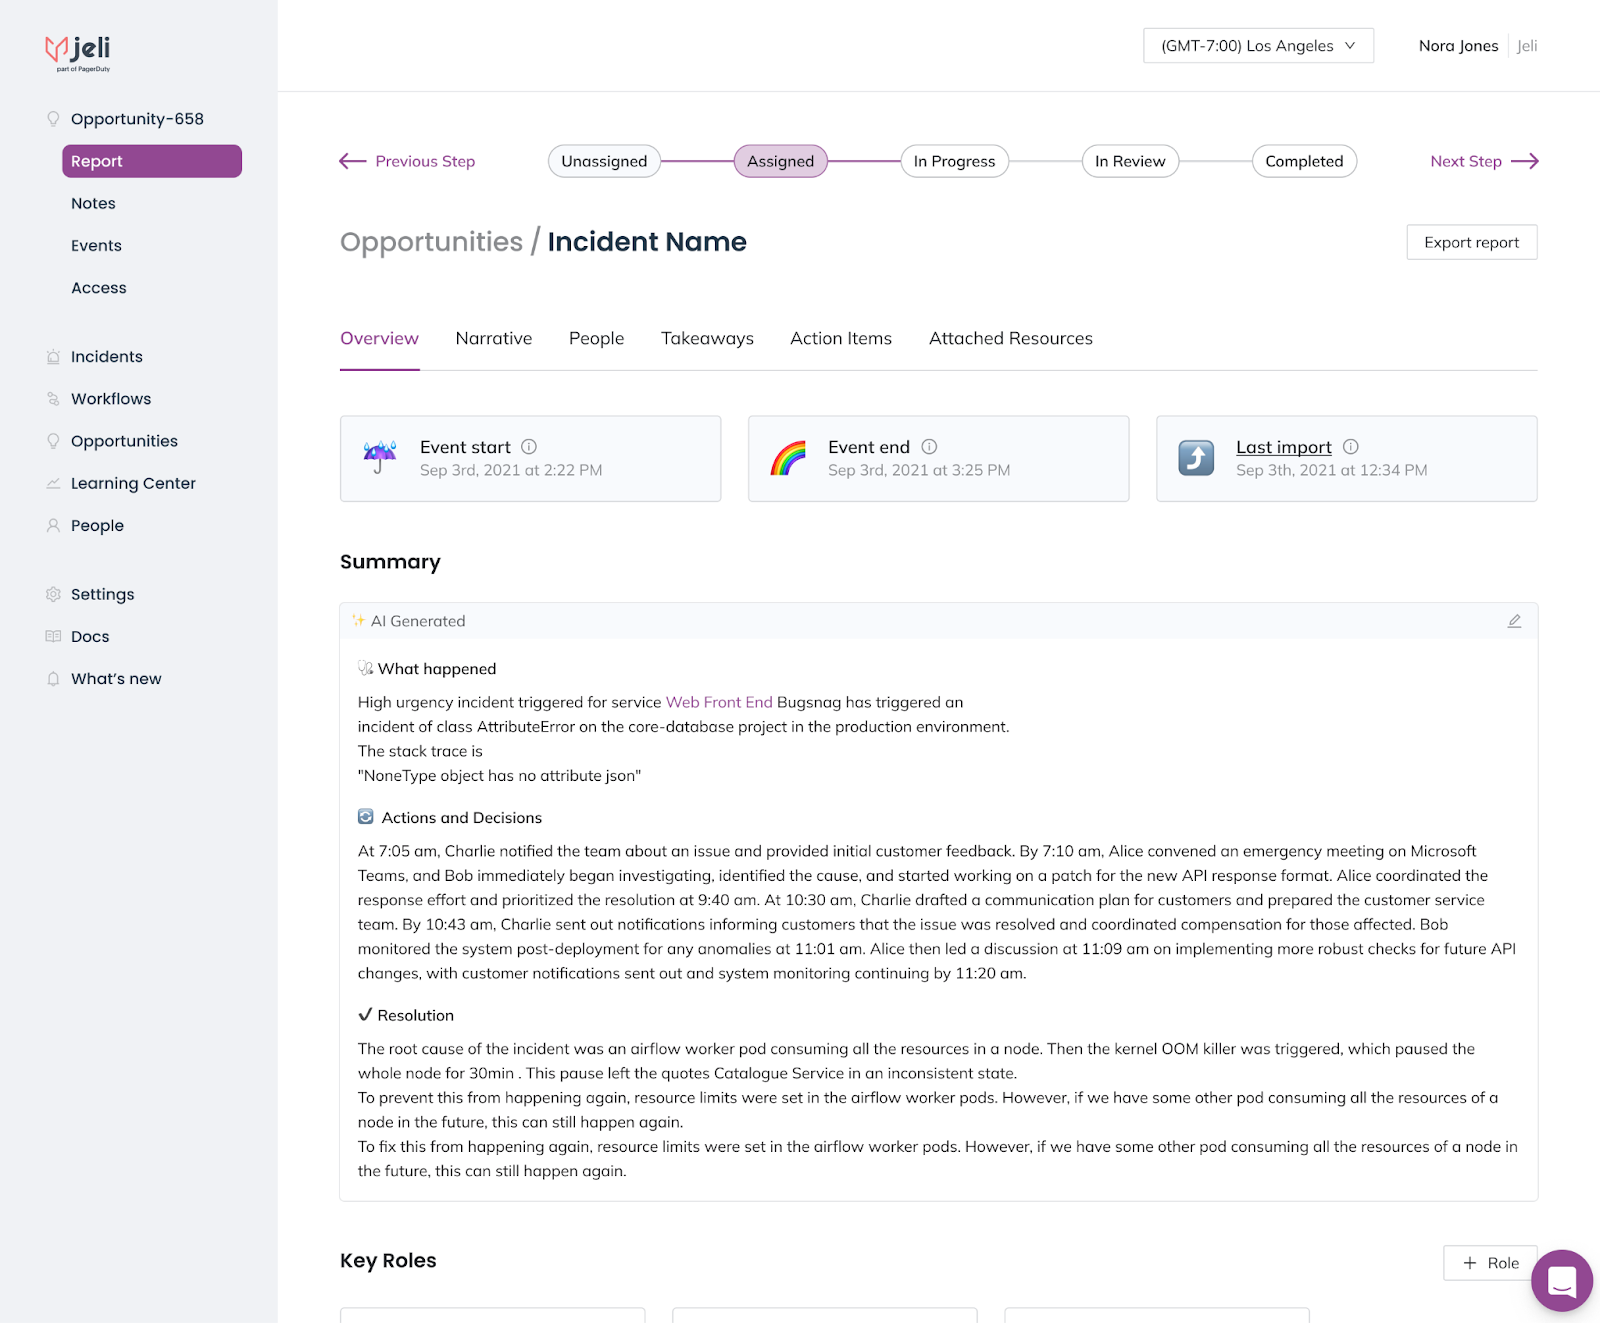Expand the Opportunity-658 sidebar section
Viewport: 1600px width, 1323px height.
click(x=137, y=119)
